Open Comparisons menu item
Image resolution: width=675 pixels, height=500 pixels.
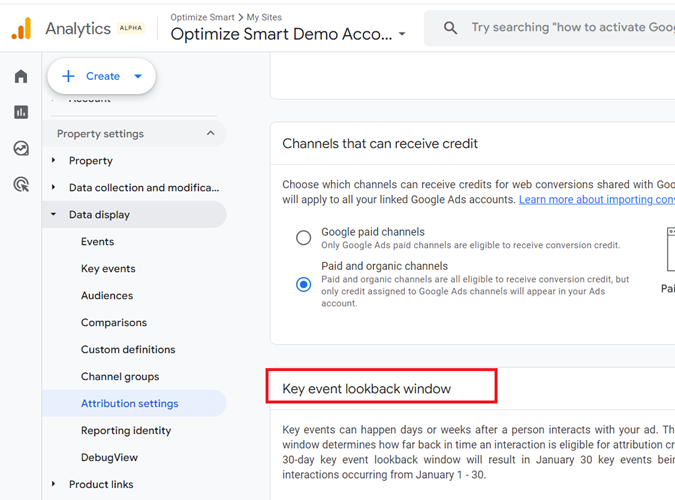point(114,323)
